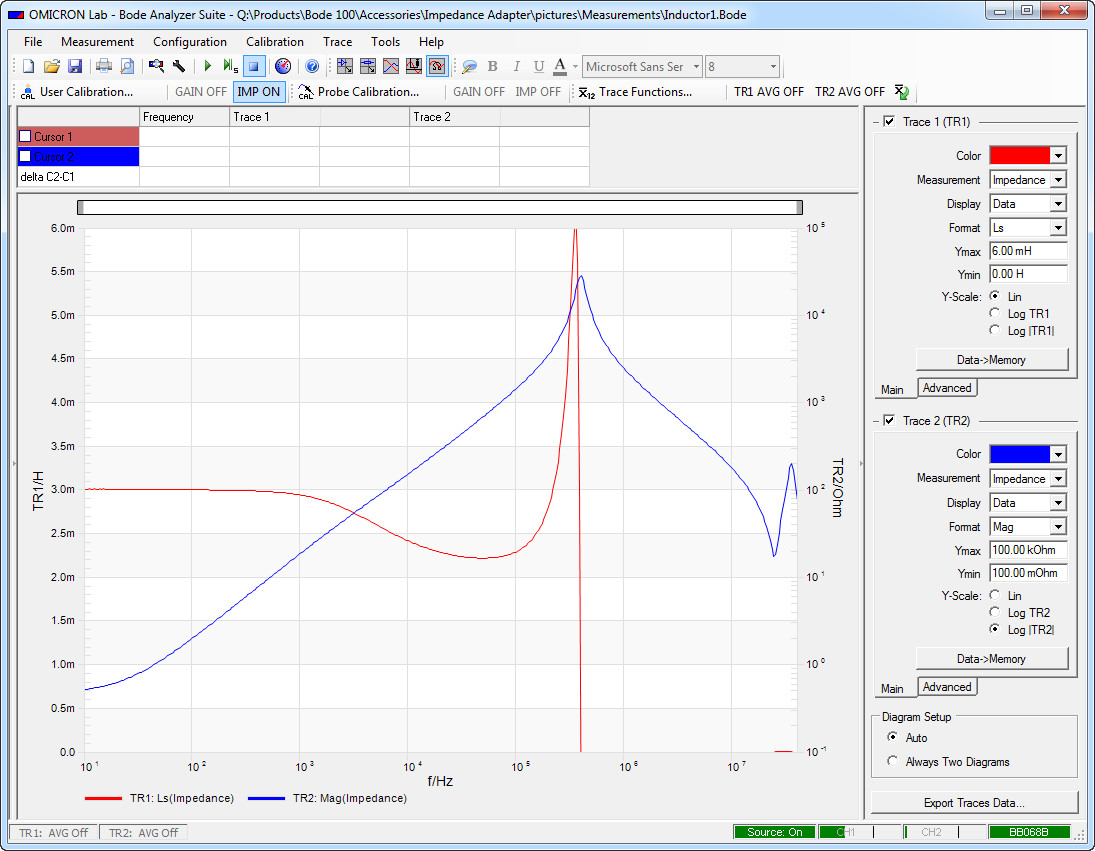Image resolution: width=1095 pixels, height=851 pixels.
Task: Toggle italic text formatting
Action: point(516,66)
